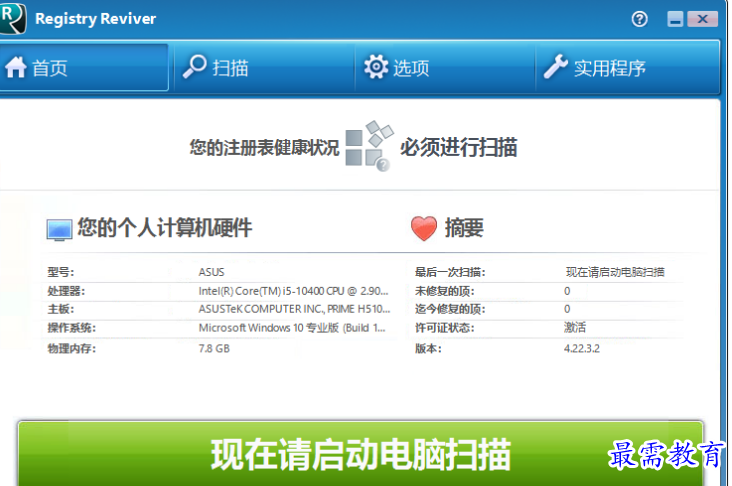732x486 pixels.
Task: Click the house icon in 首页 tab
Action: [16, 67]
